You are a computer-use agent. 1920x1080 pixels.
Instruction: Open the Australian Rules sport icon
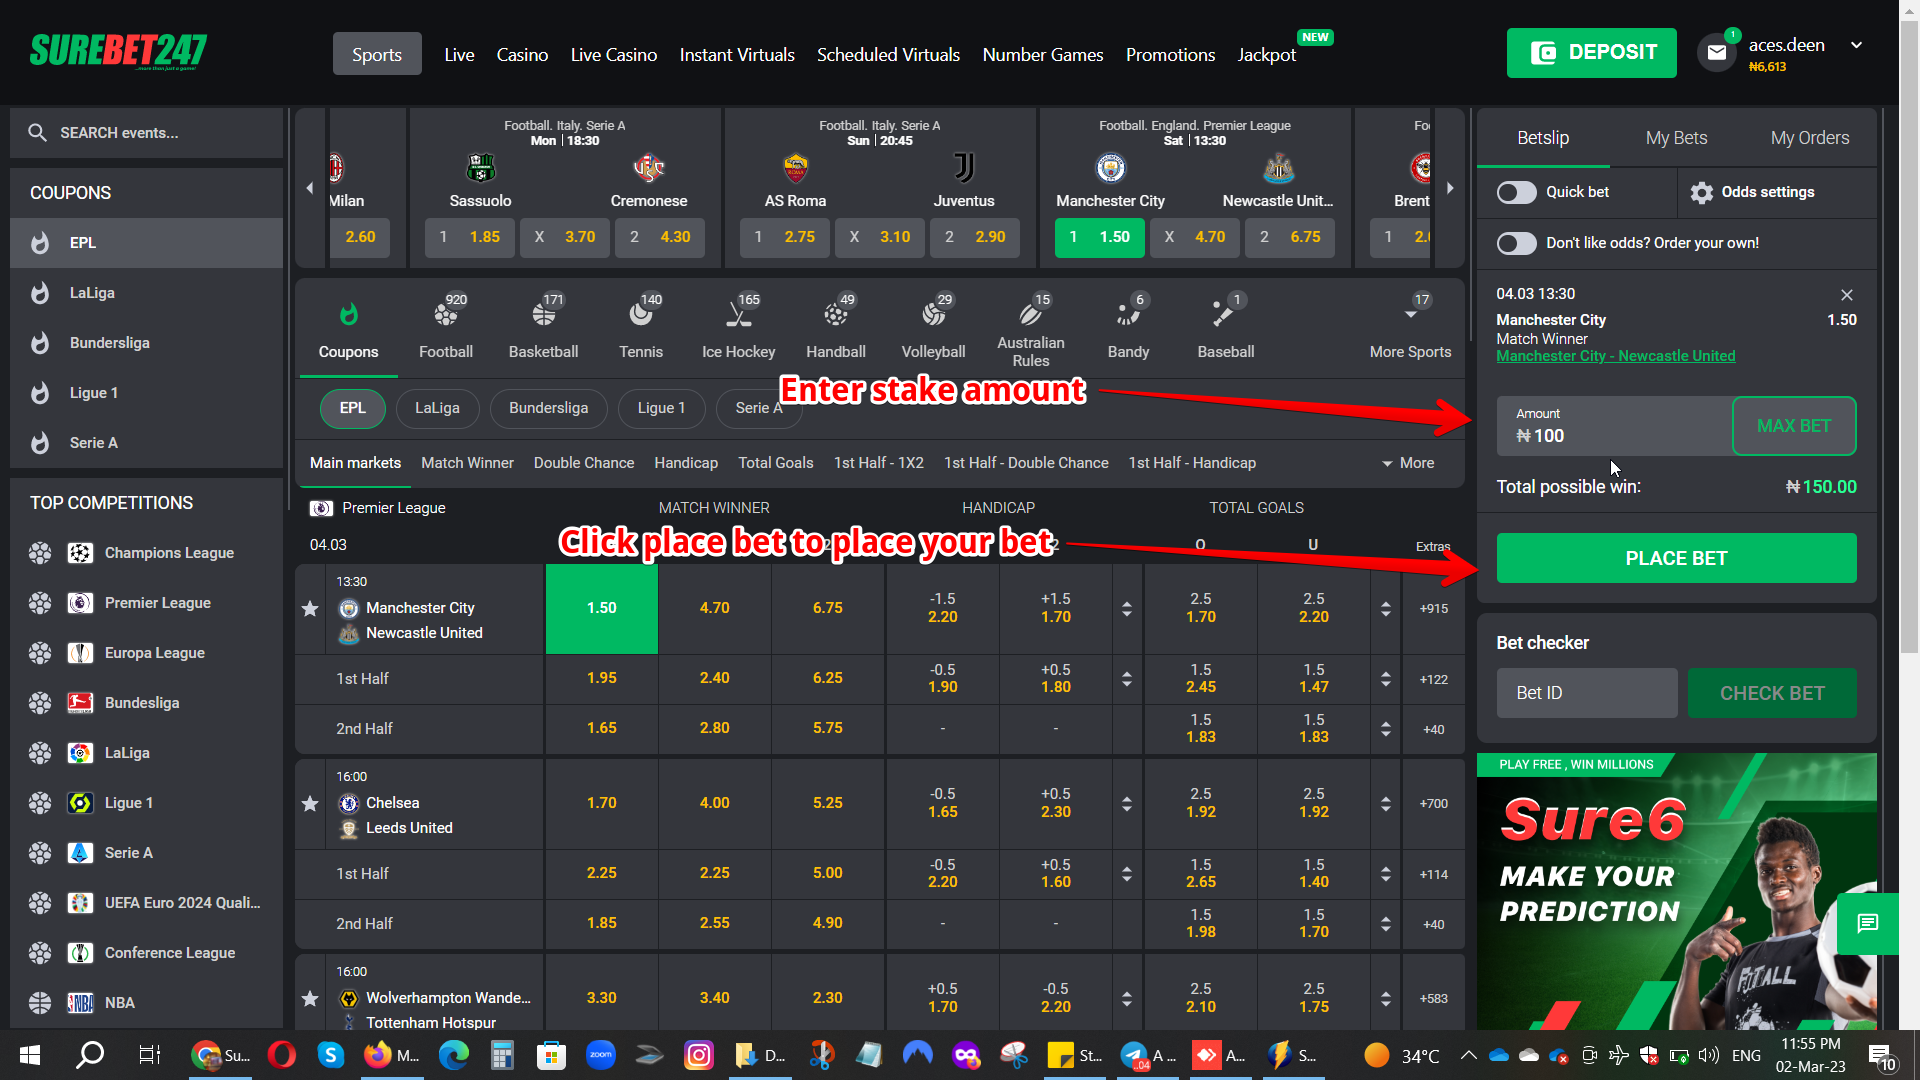pos(1030,314)
